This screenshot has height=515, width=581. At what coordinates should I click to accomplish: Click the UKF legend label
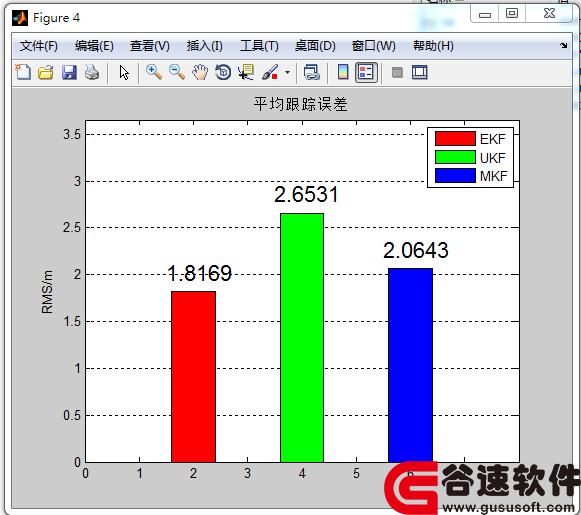tap(492, 158)
